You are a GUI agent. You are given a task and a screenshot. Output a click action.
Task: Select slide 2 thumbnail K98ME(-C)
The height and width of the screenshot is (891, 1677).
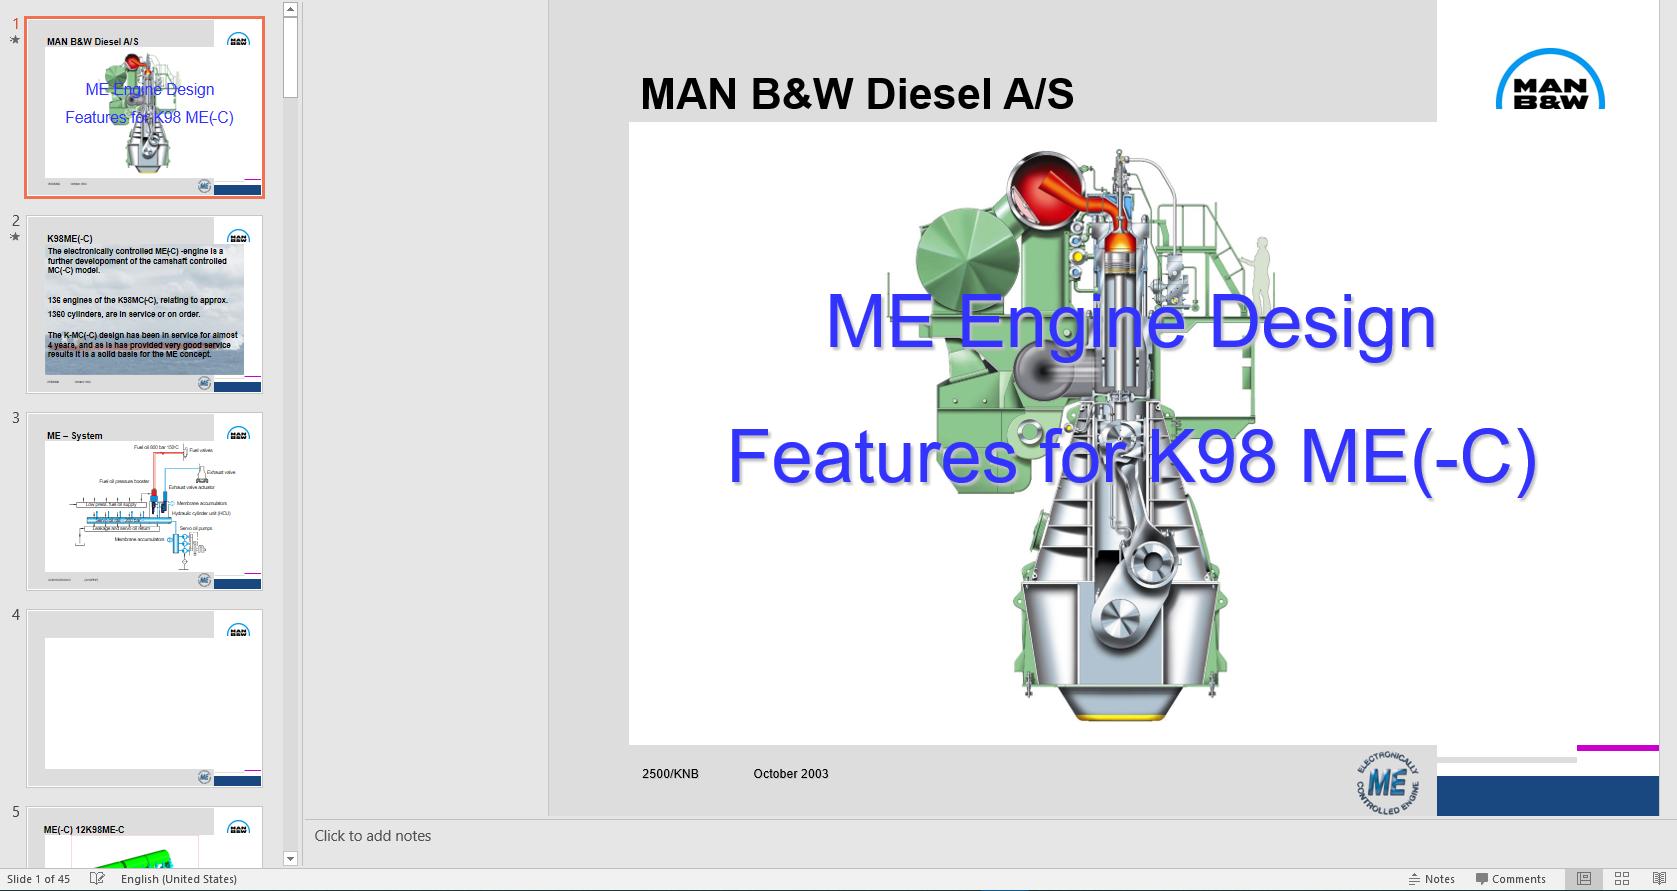tap(145, 304)
